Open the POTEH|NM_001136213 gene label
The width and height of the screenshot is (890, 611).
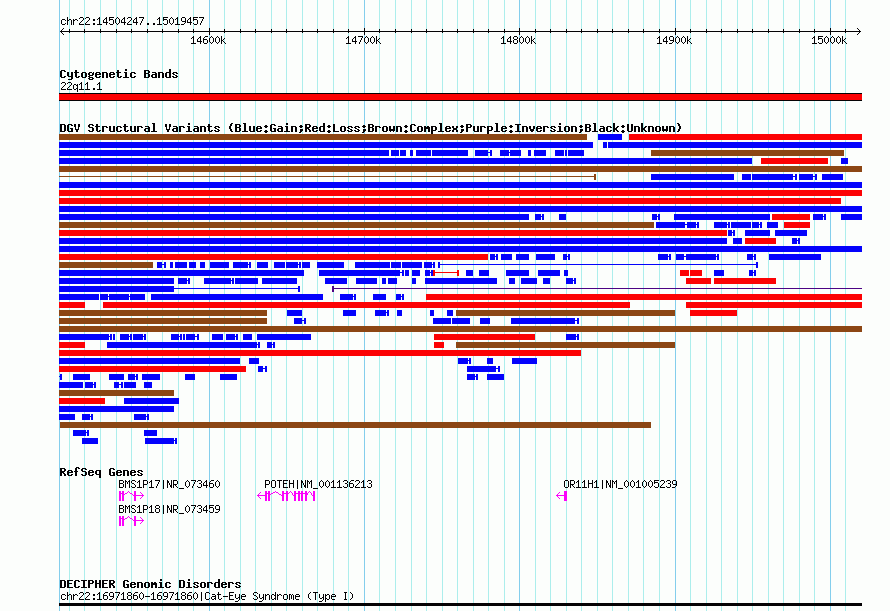tap(318, 484)
